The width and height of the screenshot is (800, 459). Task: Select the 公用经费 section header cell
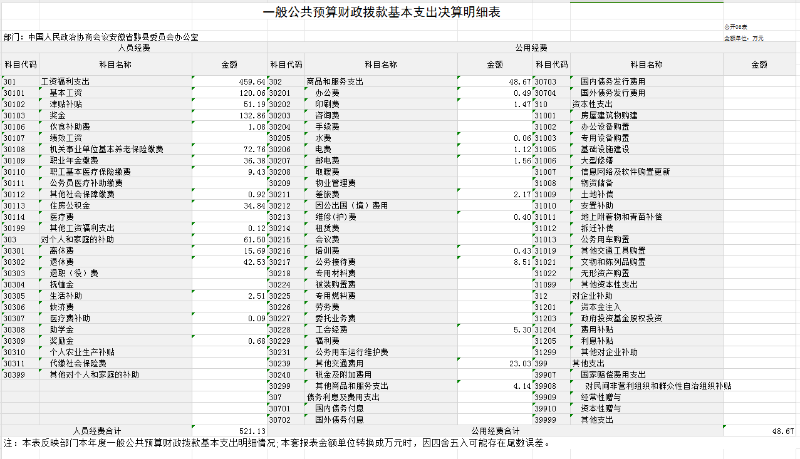530,47
